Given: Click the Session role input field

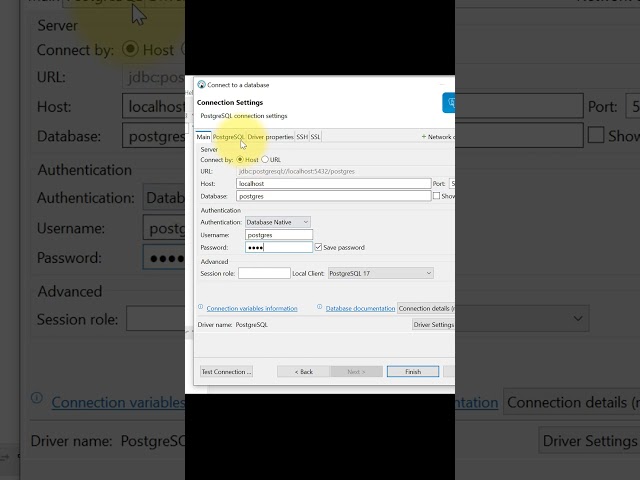Looking at the screenshot, I should (264, 273).
